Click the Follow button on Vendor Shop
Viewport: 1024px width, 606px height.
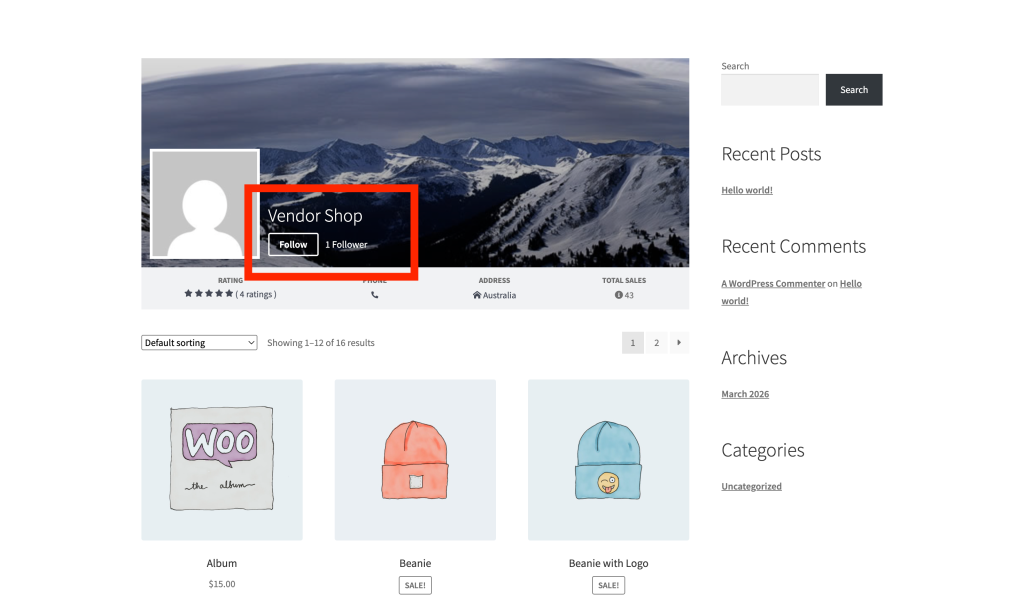293,244
